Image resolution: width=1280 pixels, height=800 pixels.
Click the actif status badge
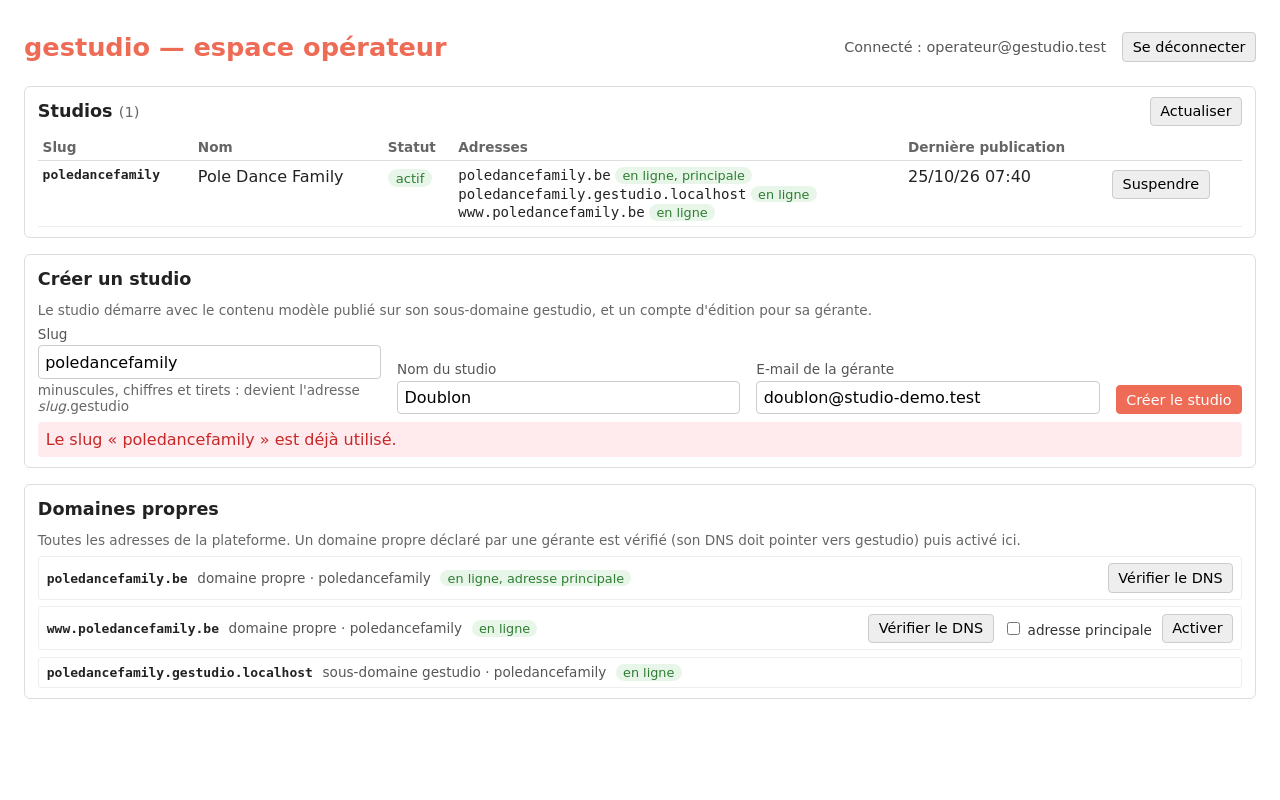tap(410, 178)
